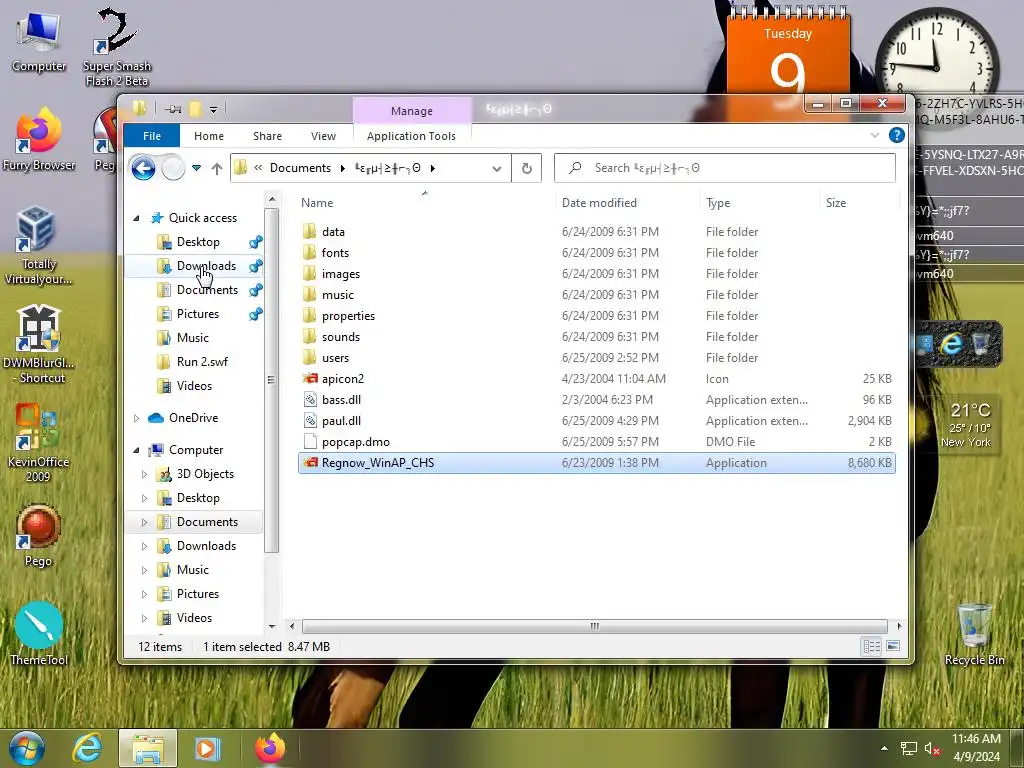Open the Share ribbon tab
1024x768 pixels.
point(268,136)
